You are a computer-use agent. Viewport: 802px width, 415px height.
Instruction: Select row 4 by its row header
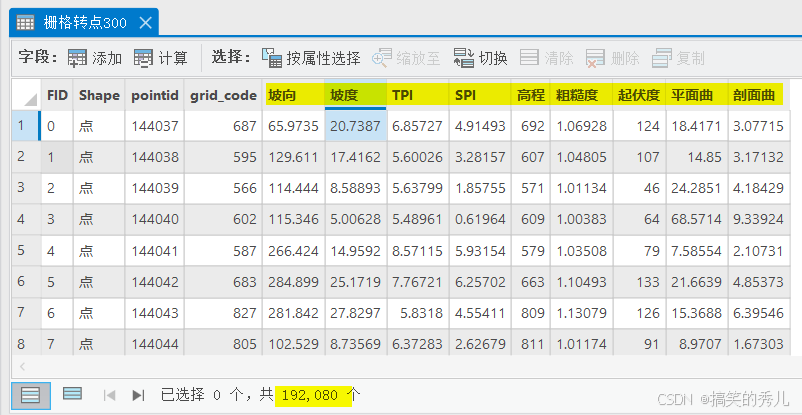coord(26,220)
